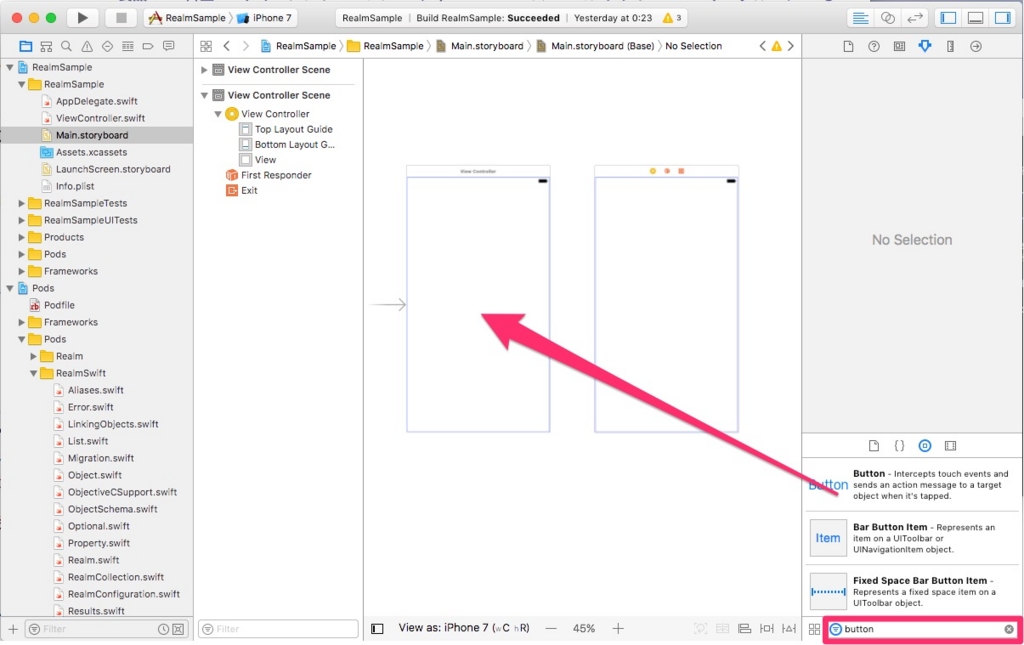1024x645 pixels.
Task: Go back in editor history
Action: click(x=227, y=46)
